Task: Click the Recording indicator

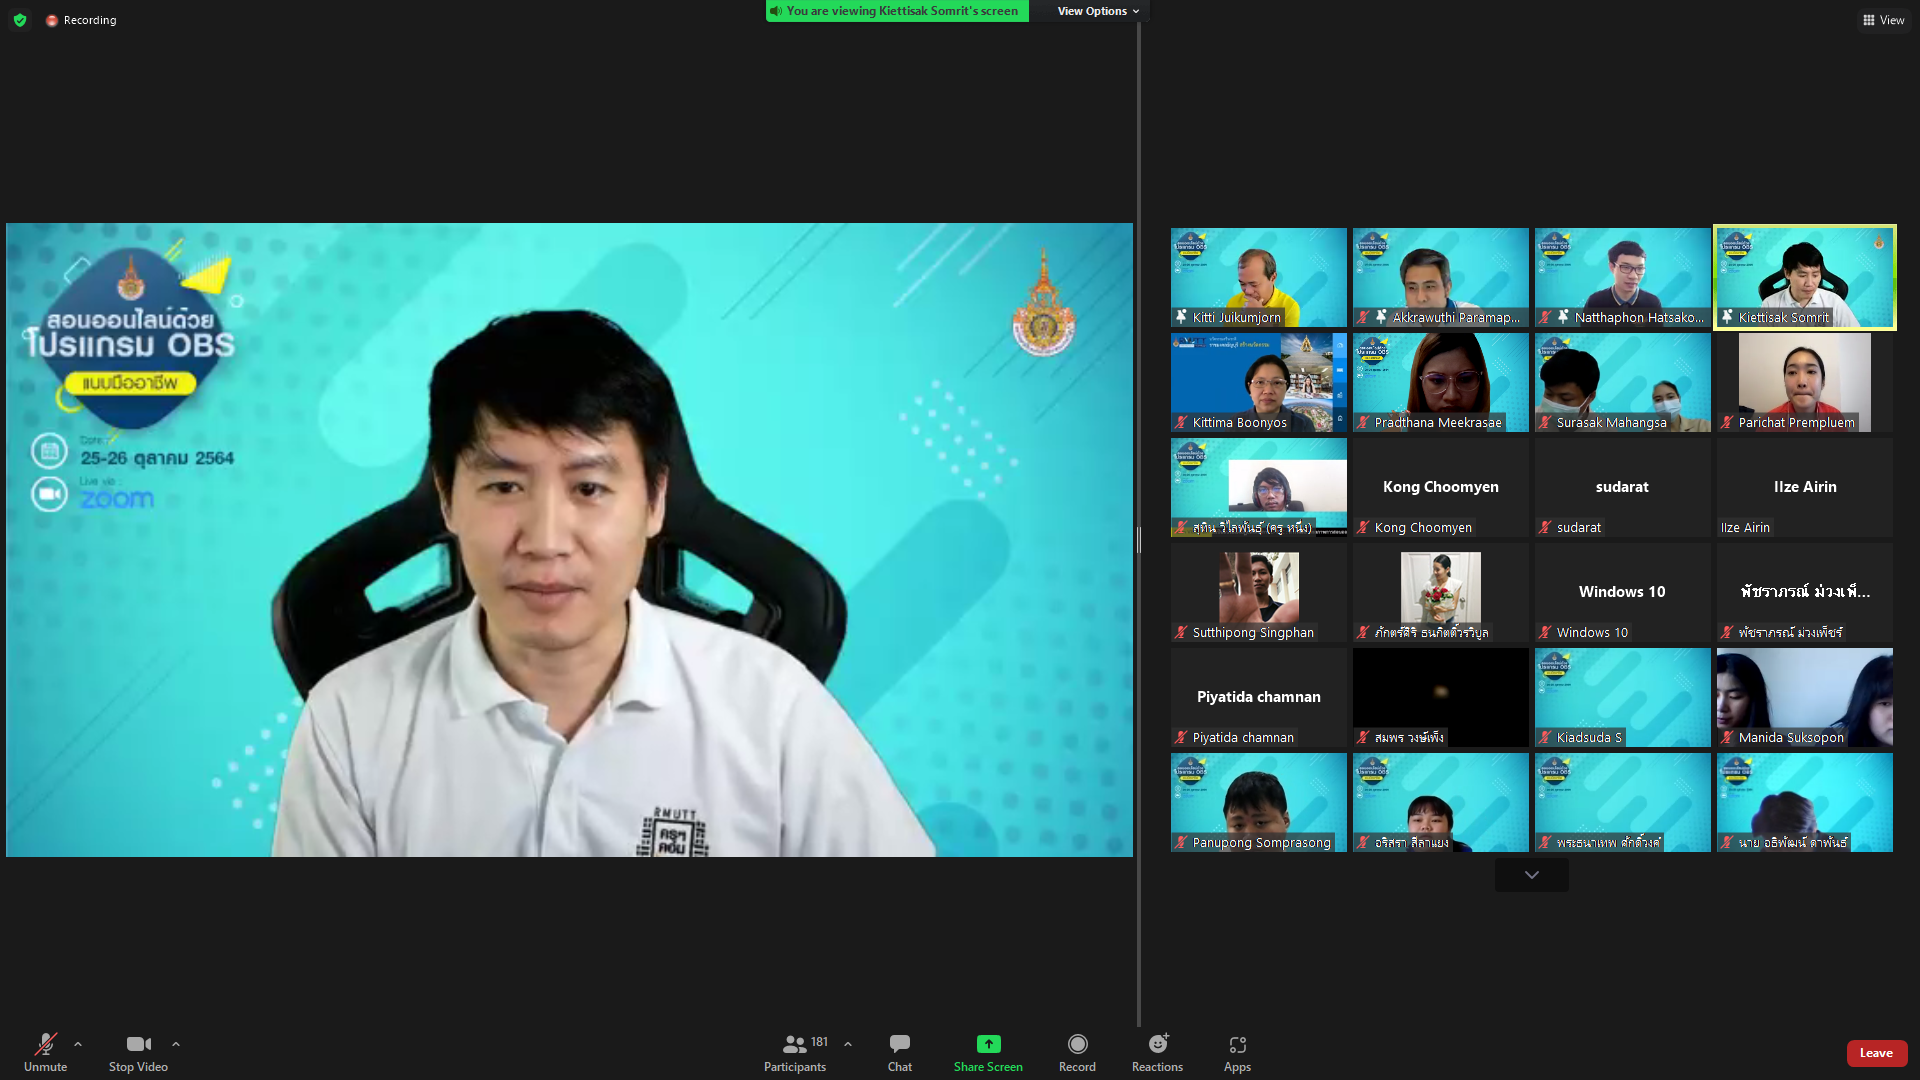Action: pyautogui.click(x=81, y=20)
